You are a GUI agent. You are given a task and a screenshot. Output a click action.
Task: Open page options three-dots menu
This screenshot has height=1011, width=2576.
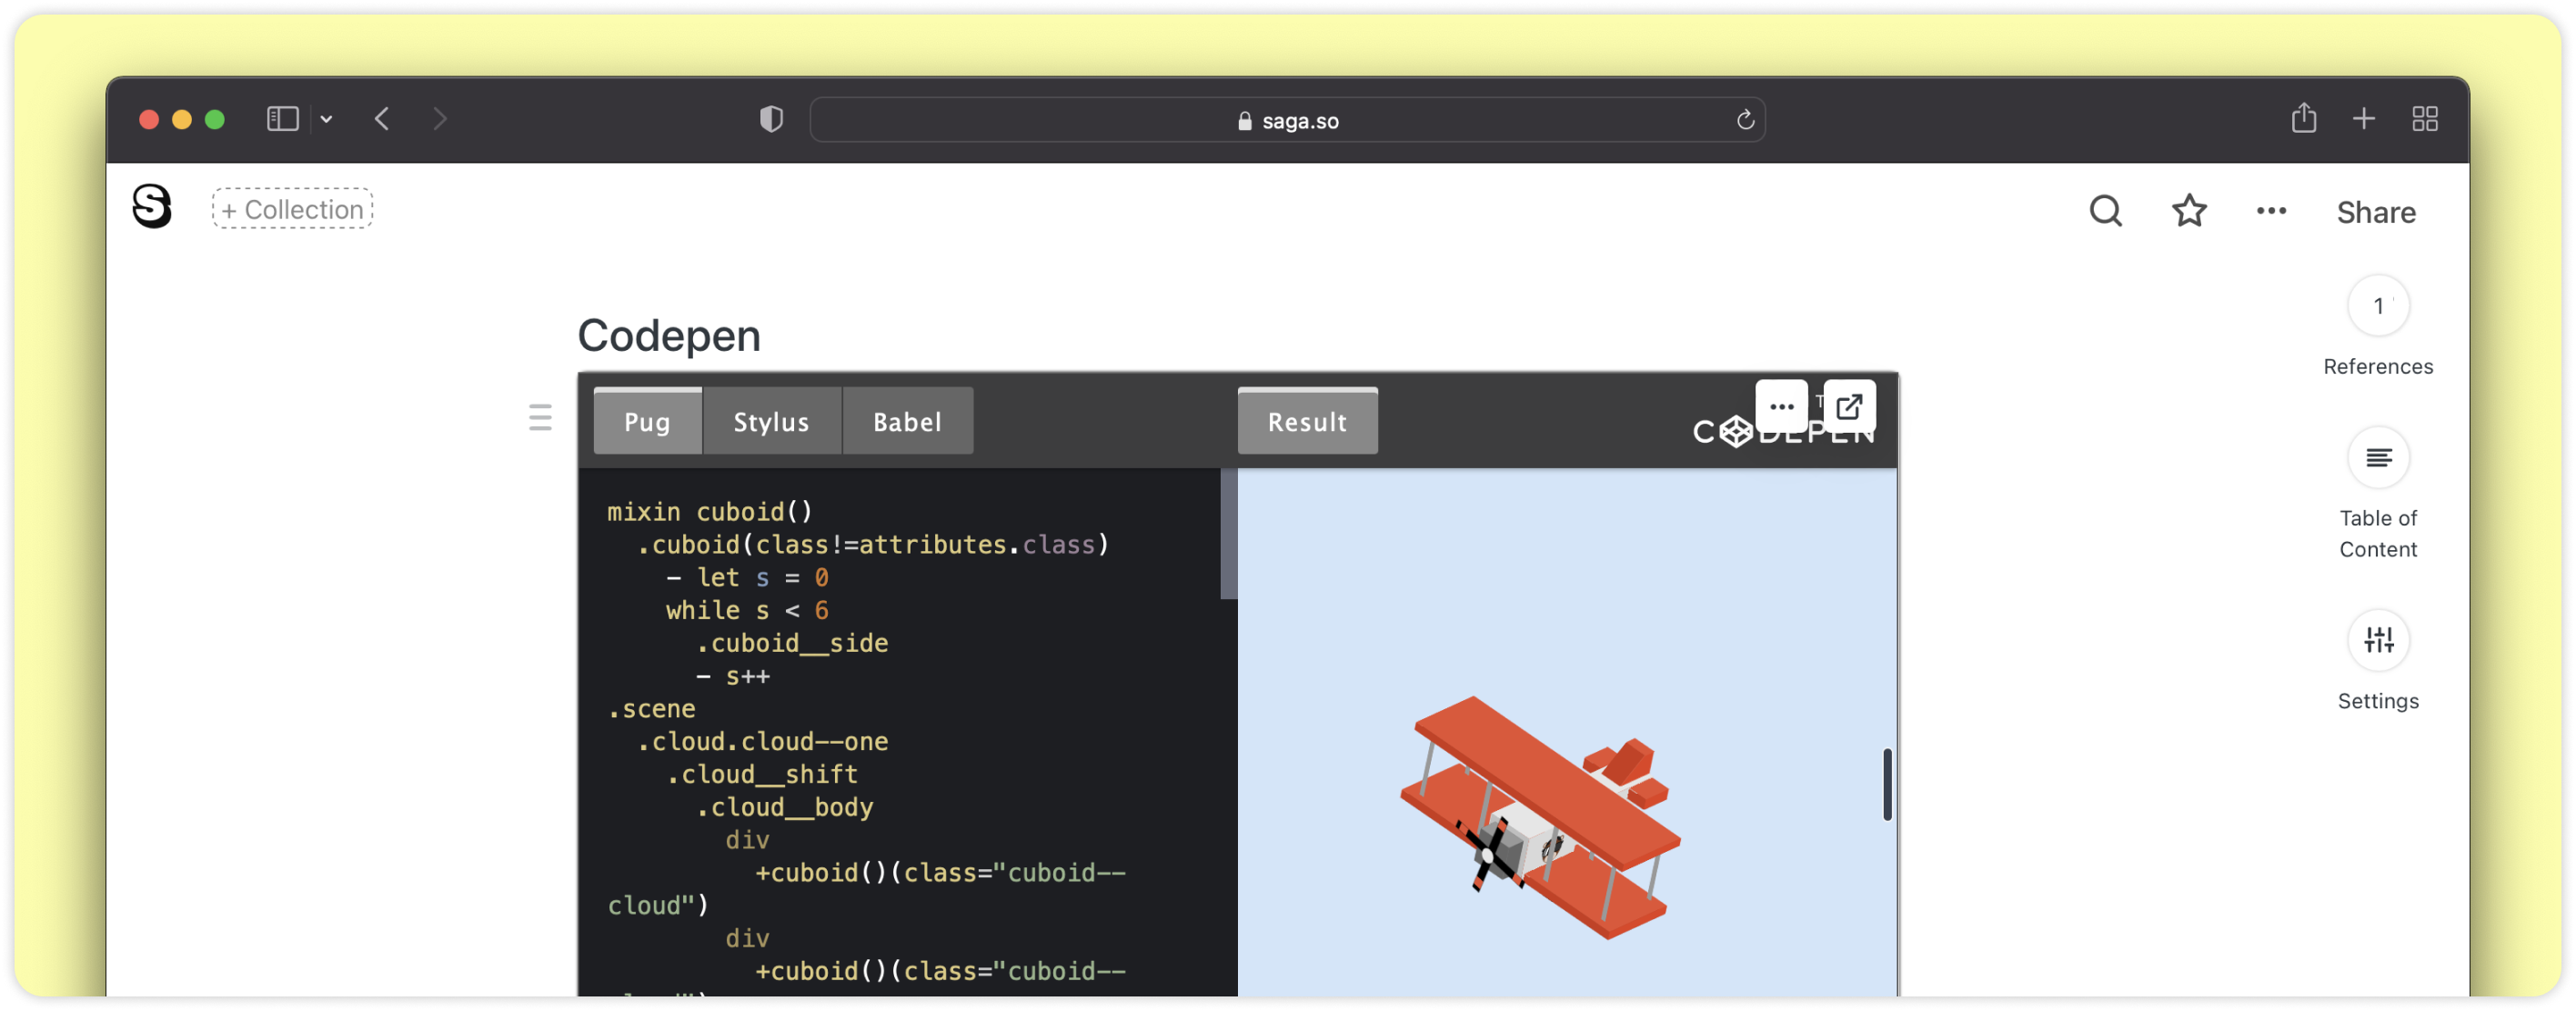[2271, 211]
